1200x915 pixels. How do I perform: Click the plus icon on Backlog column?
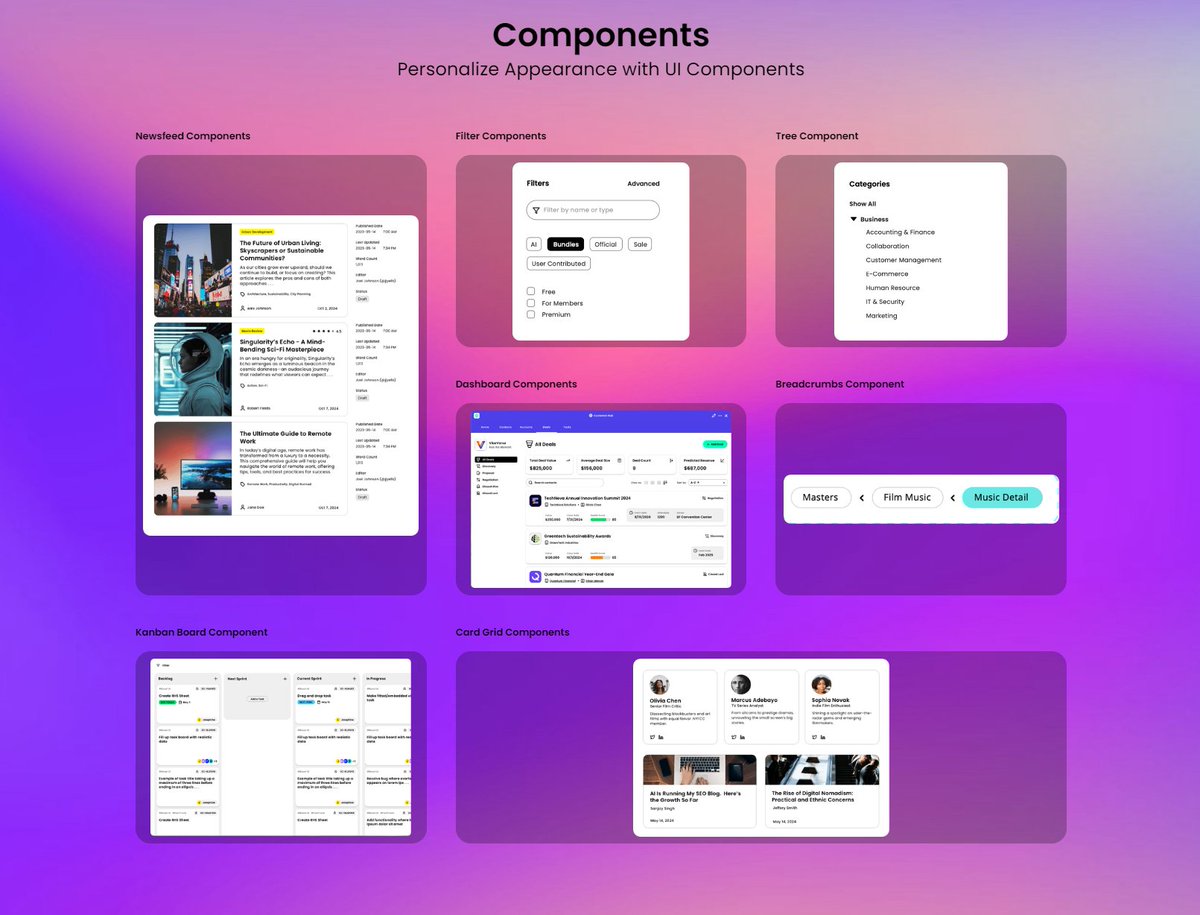pos(215,679)
